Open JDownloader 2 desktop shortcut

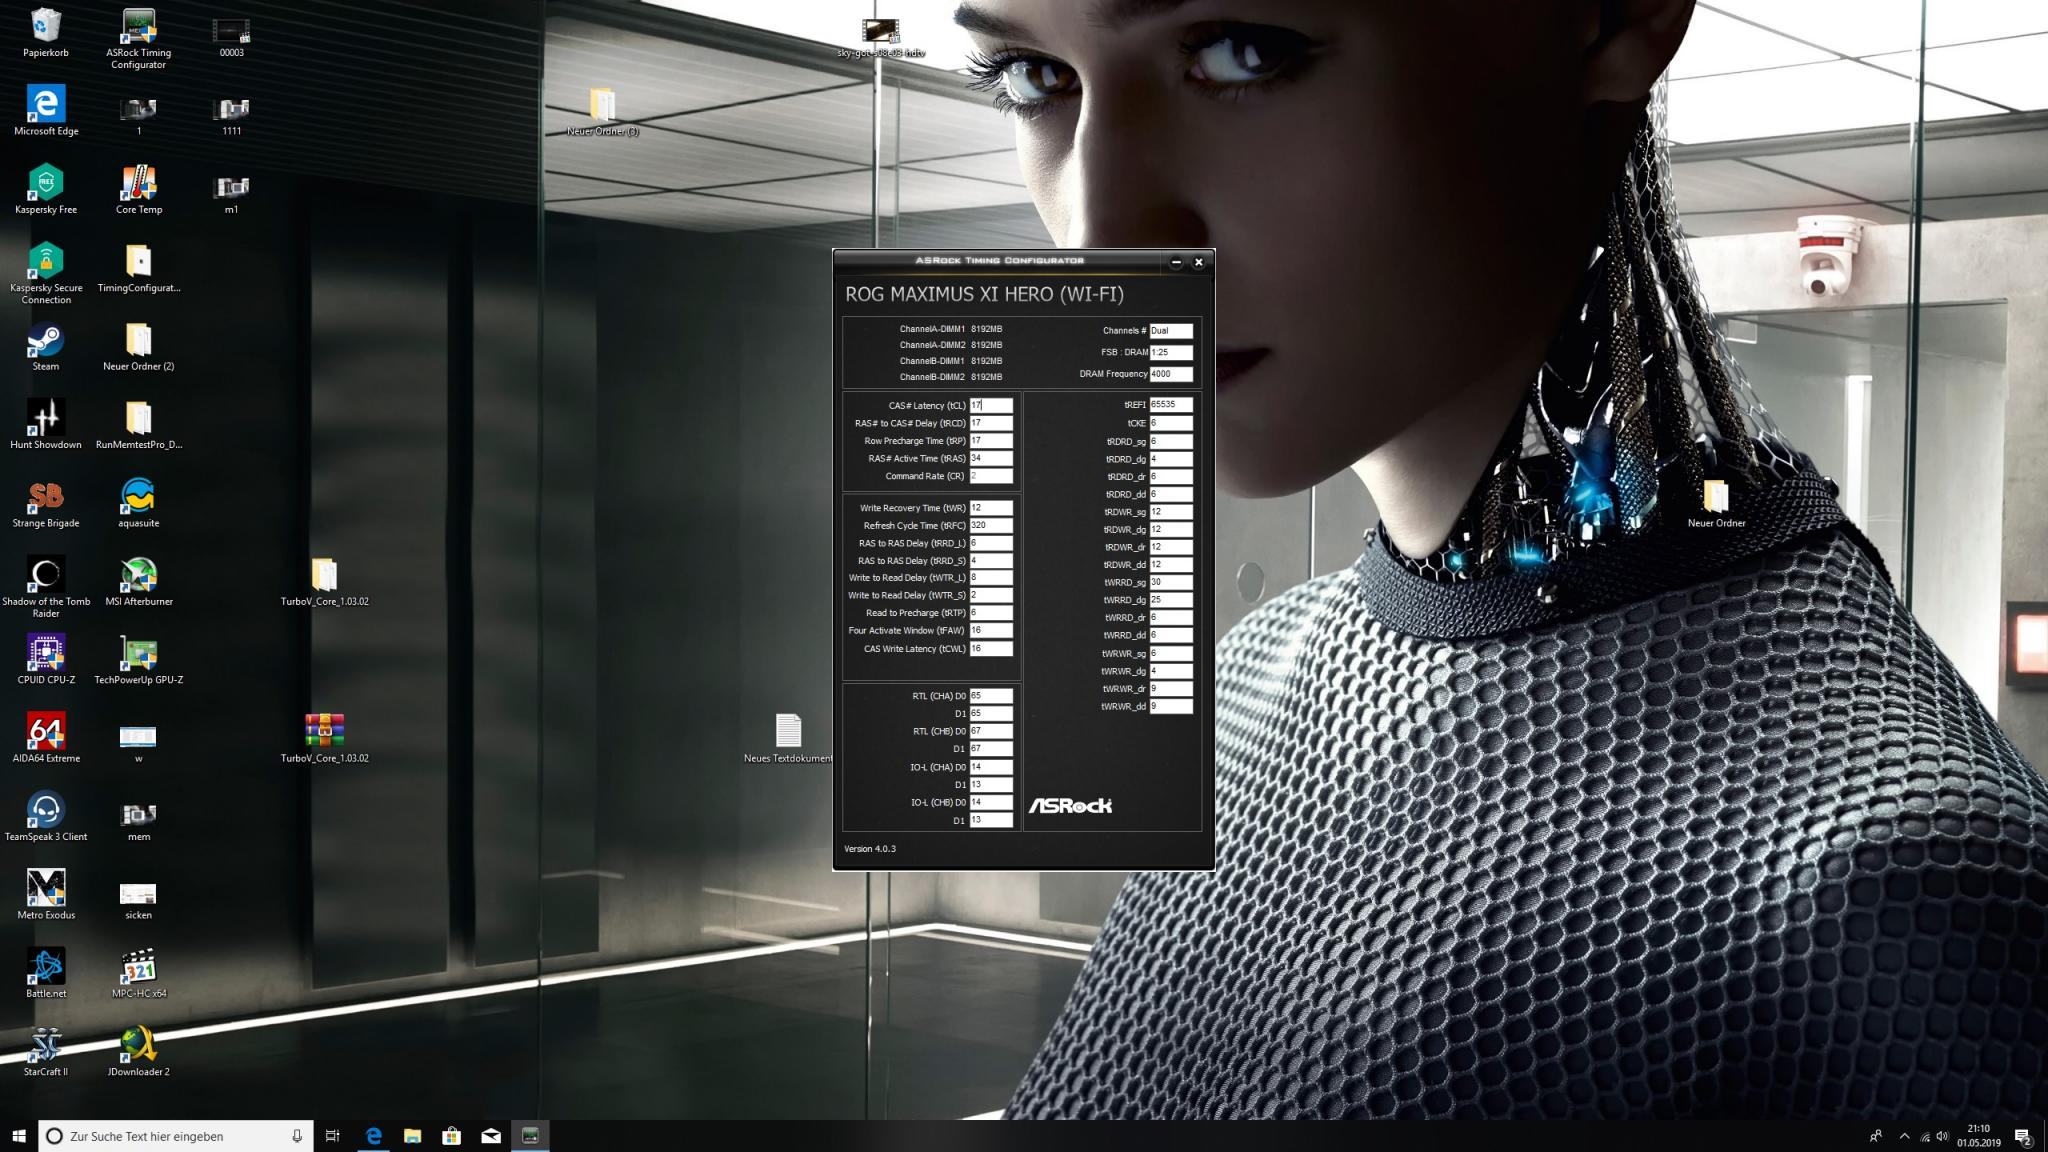coord(139,1053)
